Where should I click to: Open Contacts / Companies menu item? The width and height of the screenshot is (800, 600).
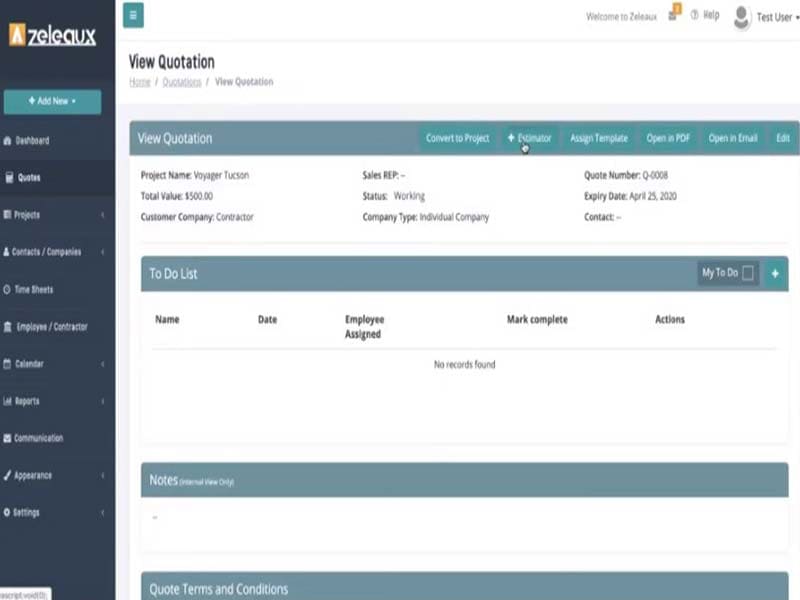coord(46,252)
